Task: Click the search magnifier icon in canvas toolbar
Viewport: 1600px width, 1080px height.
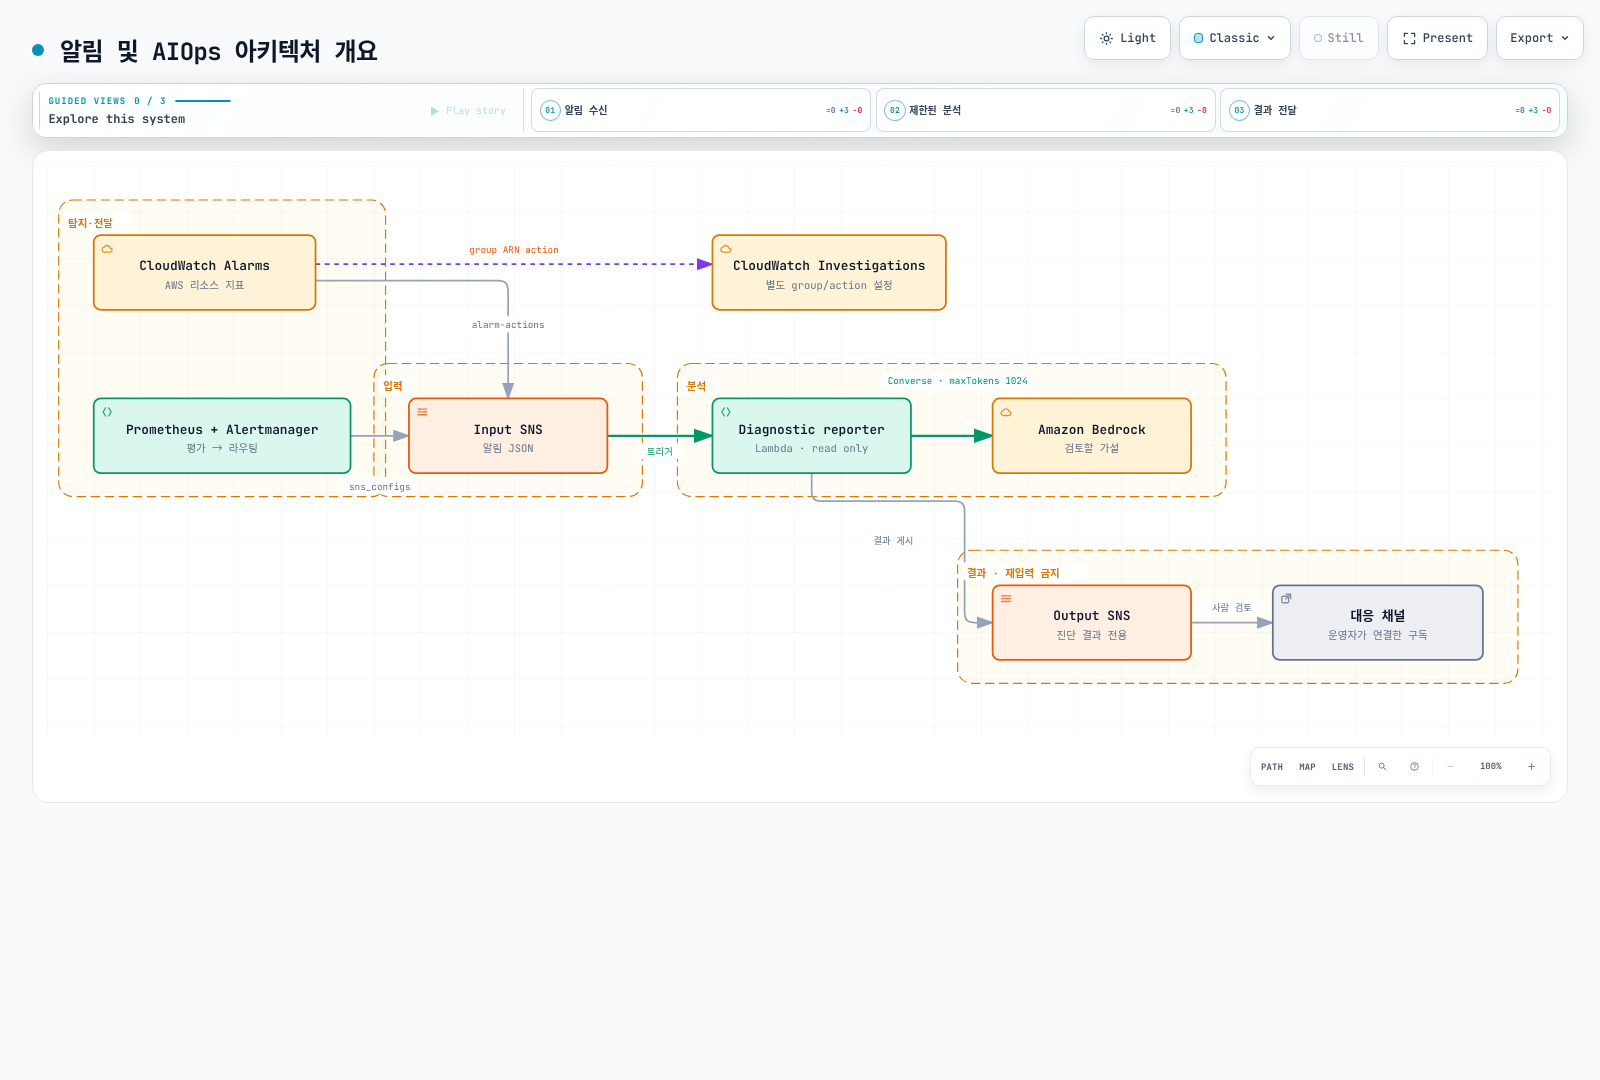Action: [x=1382, y=767]
